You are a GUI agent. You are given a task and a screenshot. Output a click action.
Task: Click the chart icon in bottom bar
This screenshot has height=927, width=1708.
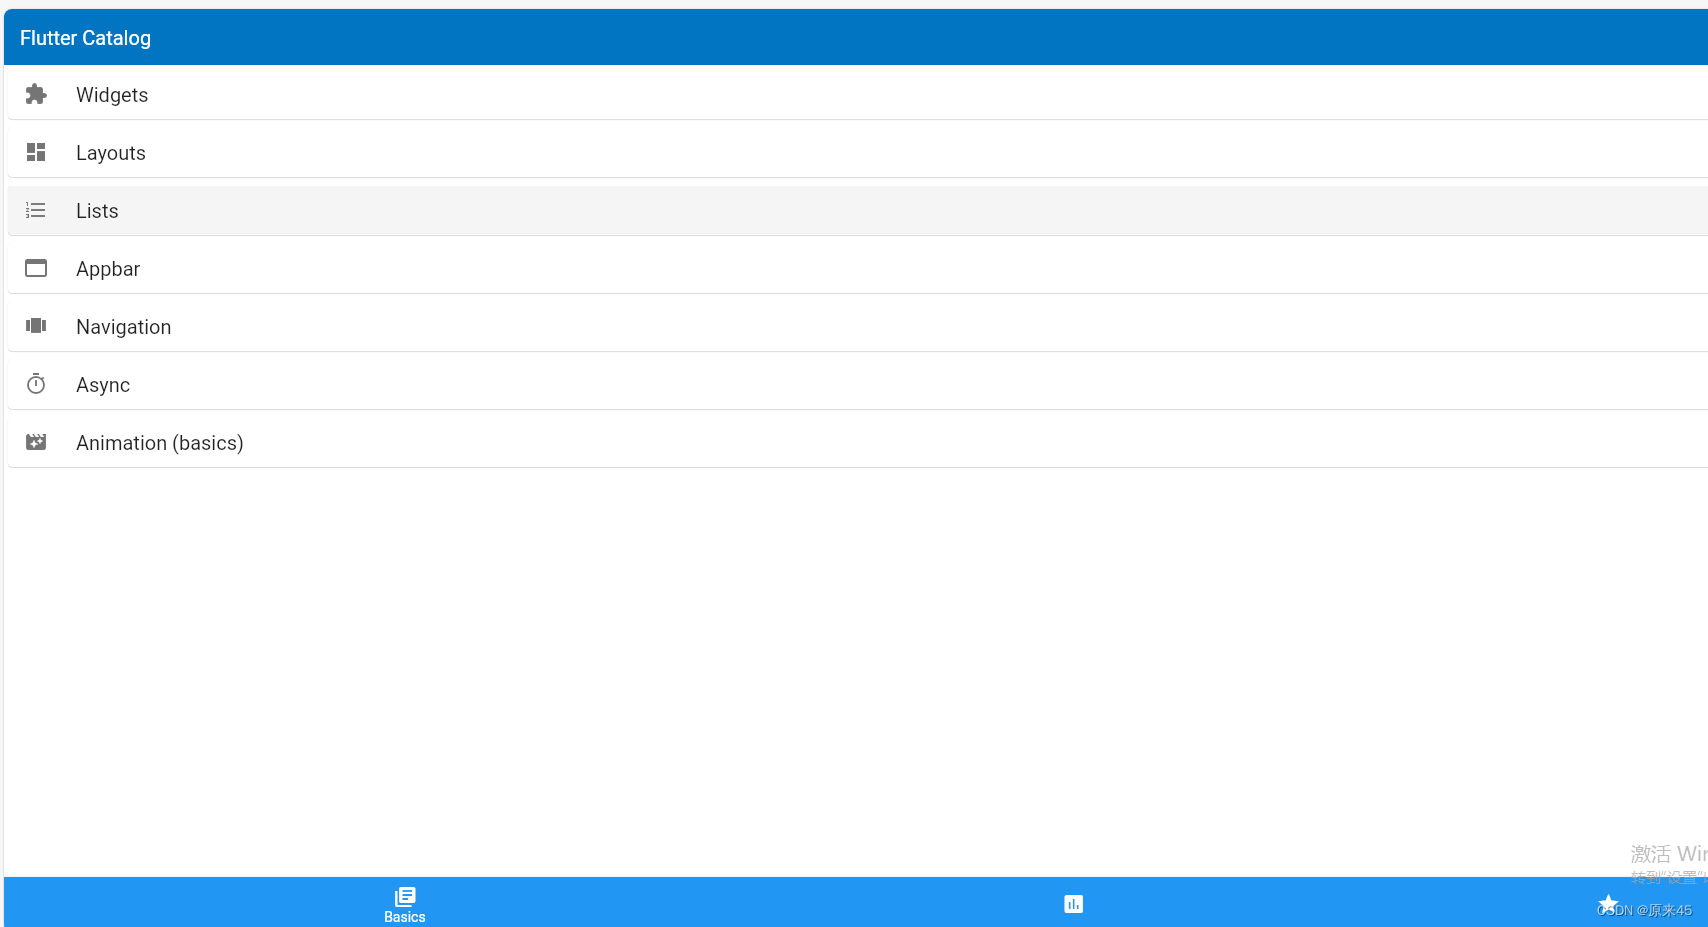coord(1073,904)
